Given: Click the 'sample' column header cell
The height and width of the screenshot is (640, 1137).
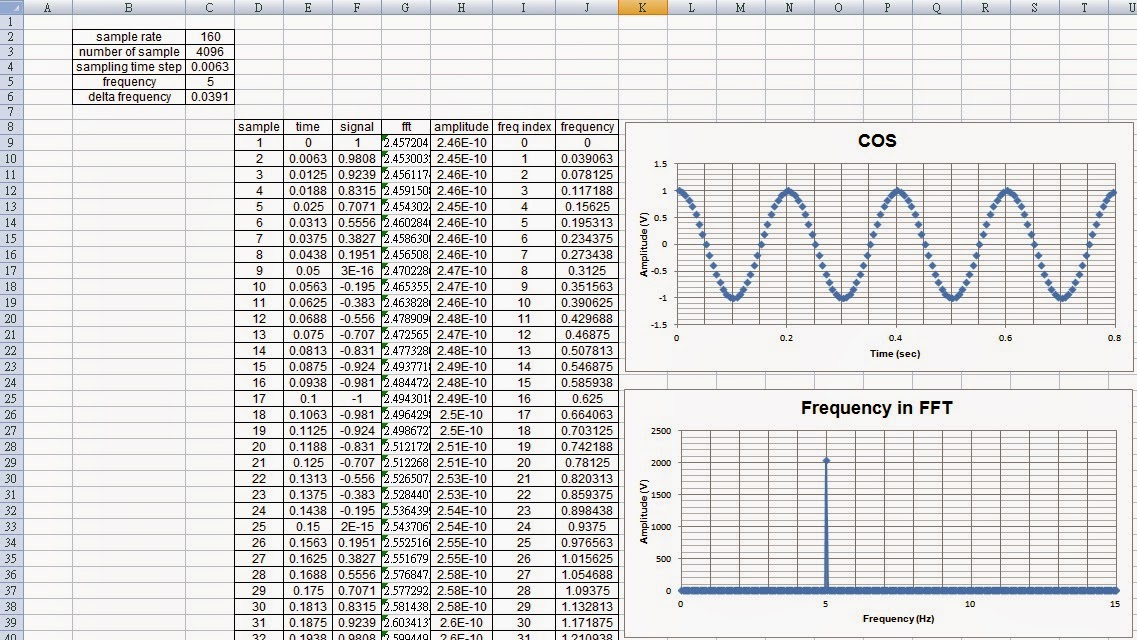Looking at the screenshot, I should tap(258, 127).
